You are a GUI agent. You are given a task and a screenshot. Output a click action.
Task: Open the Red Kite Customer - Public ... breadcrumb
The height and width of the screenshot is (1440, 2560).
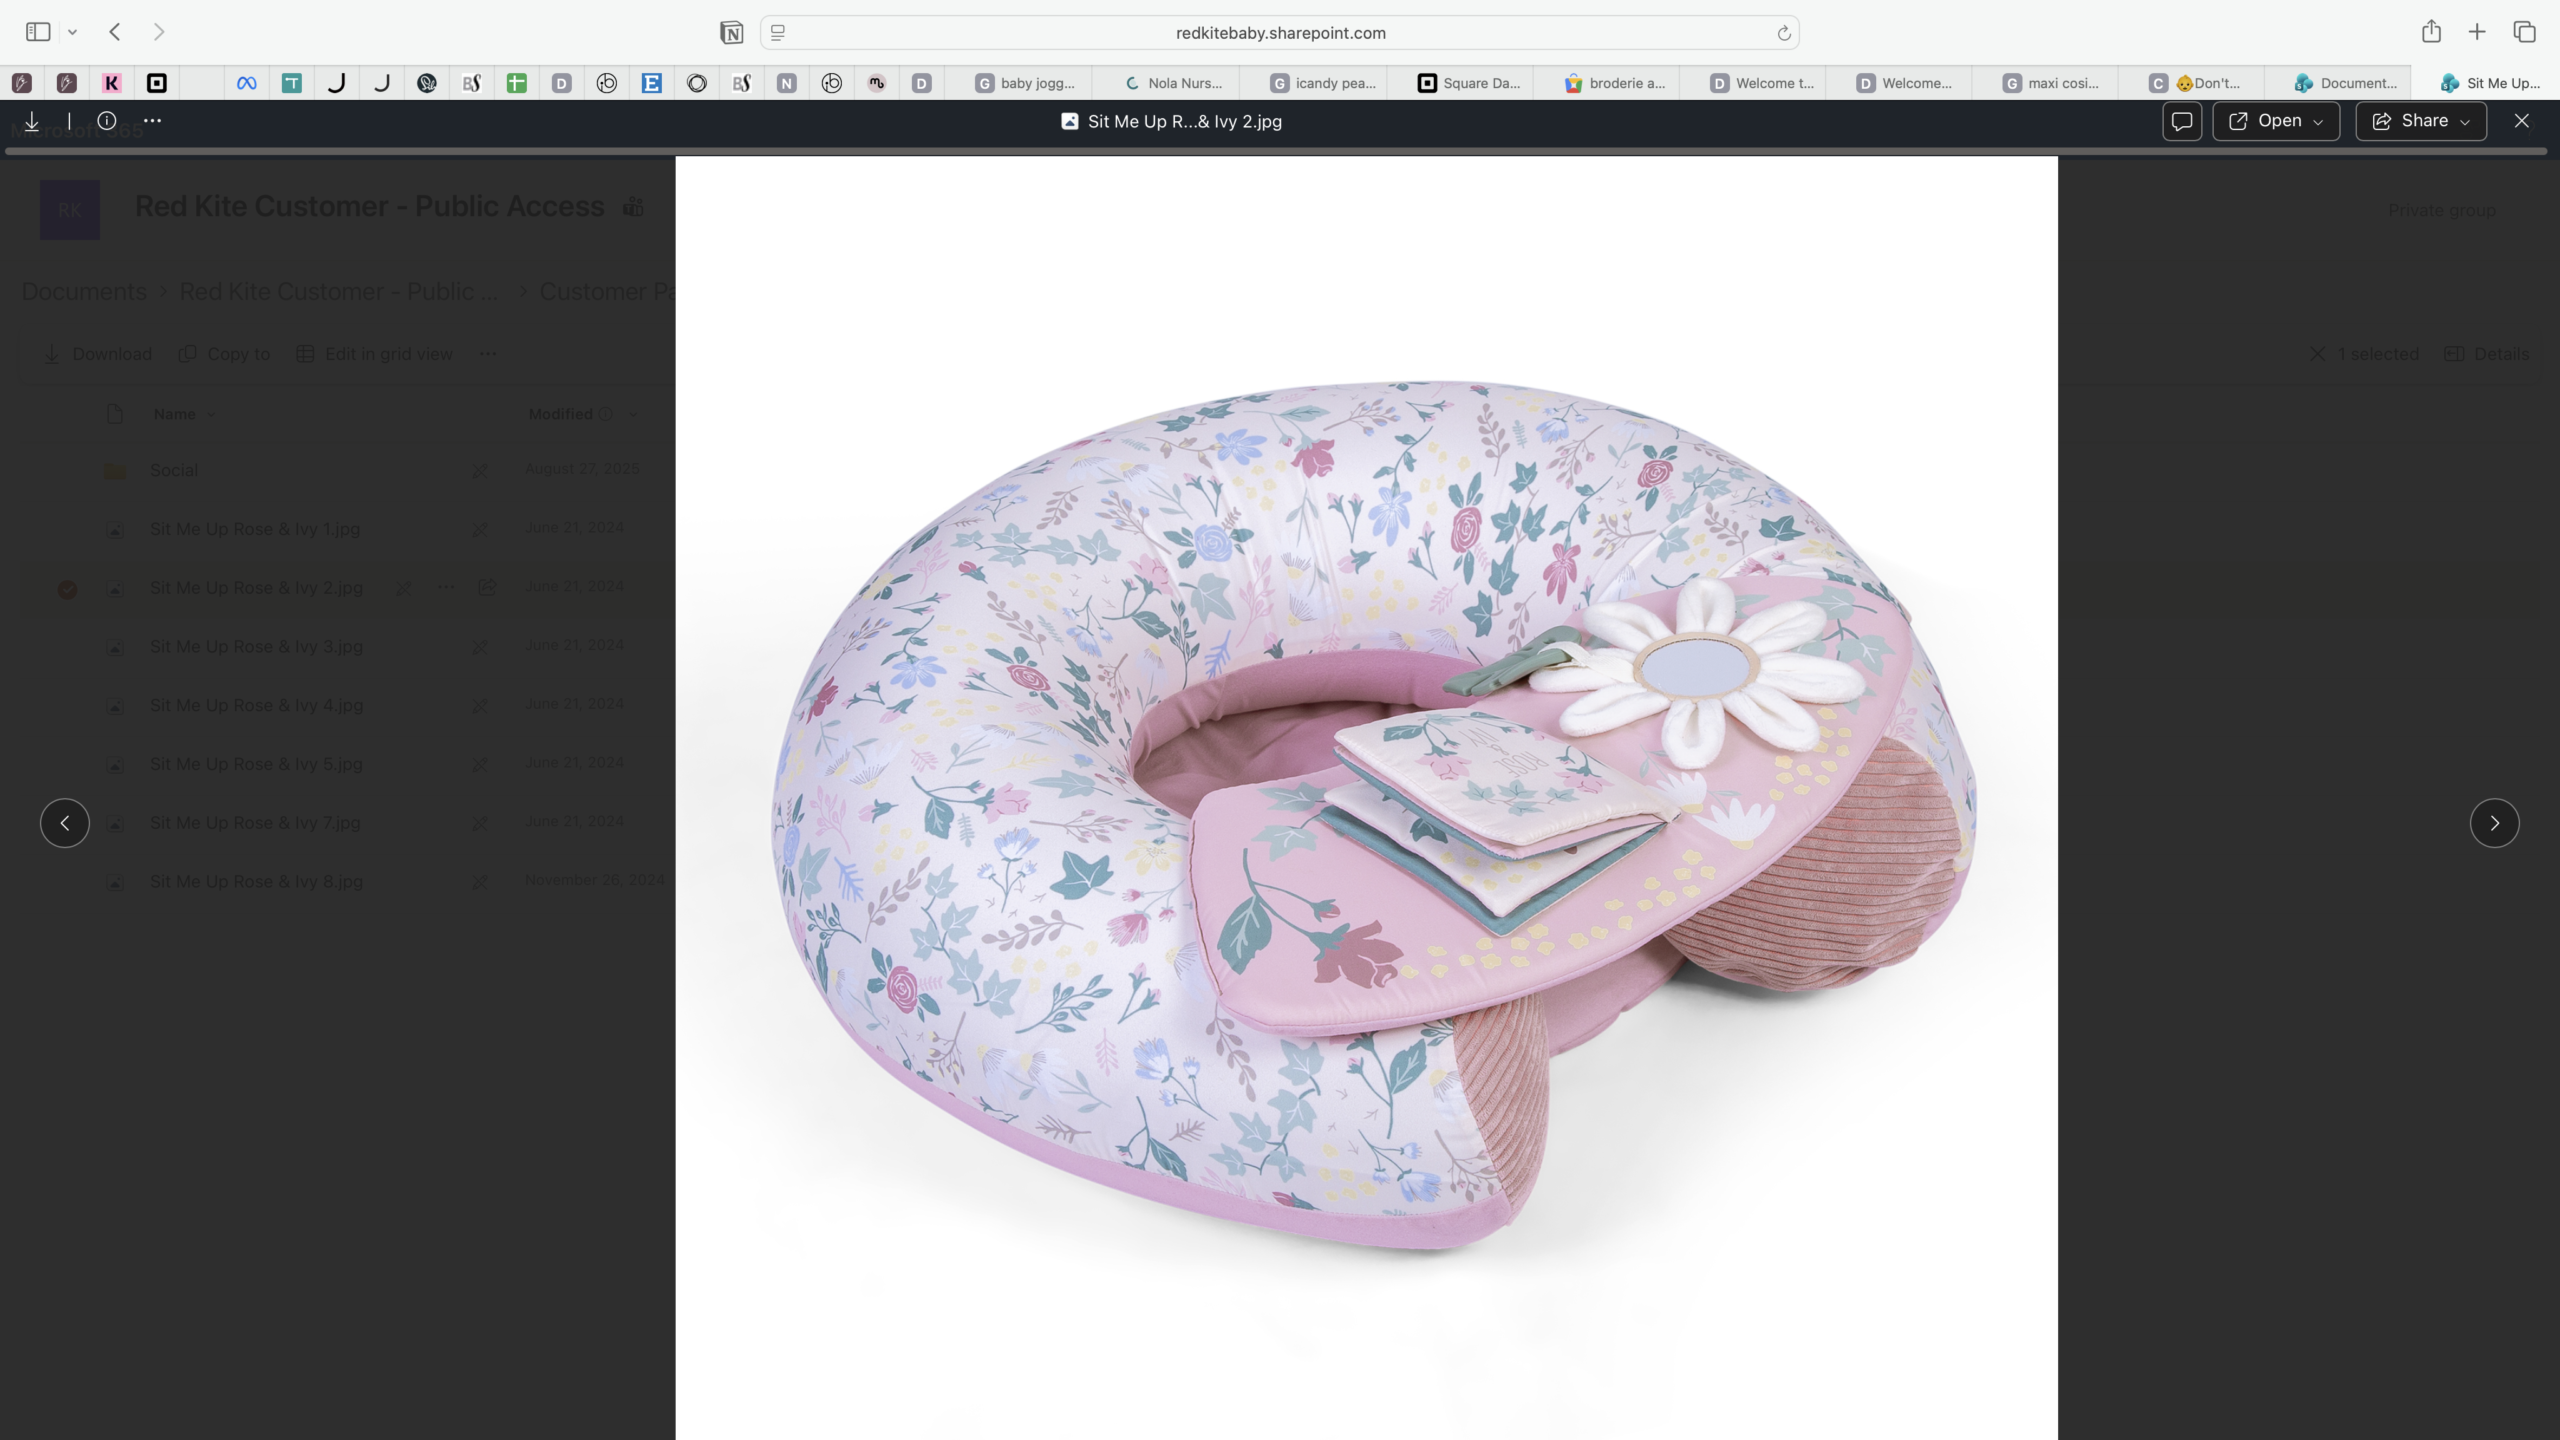pos(338,291)
